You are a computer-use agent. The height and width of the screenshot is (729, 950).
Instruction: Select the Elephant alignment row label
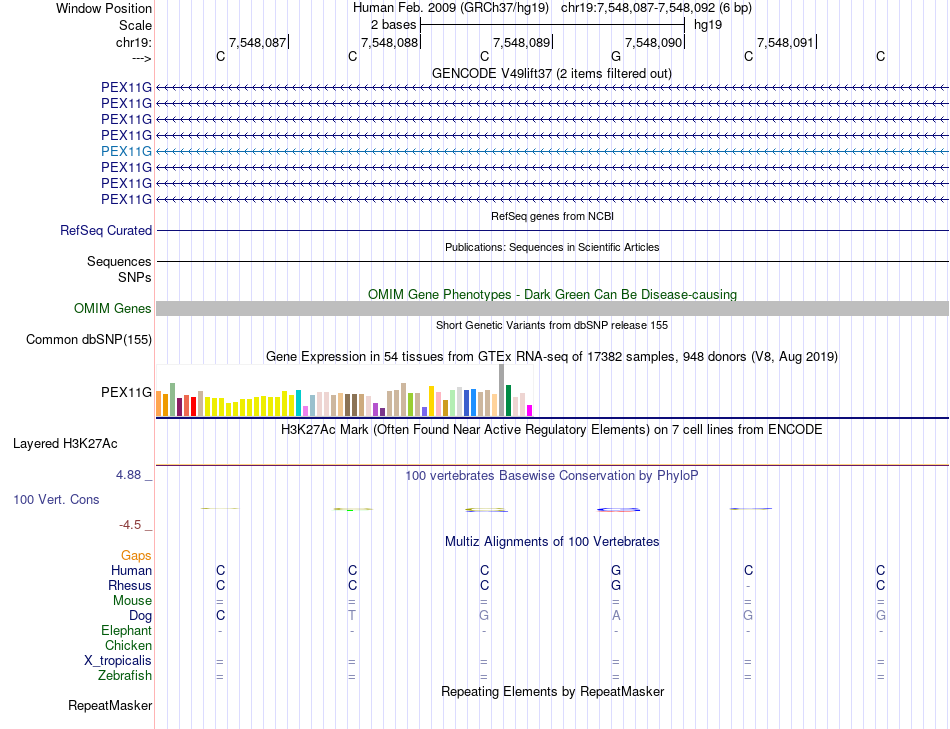pos(126,631)
